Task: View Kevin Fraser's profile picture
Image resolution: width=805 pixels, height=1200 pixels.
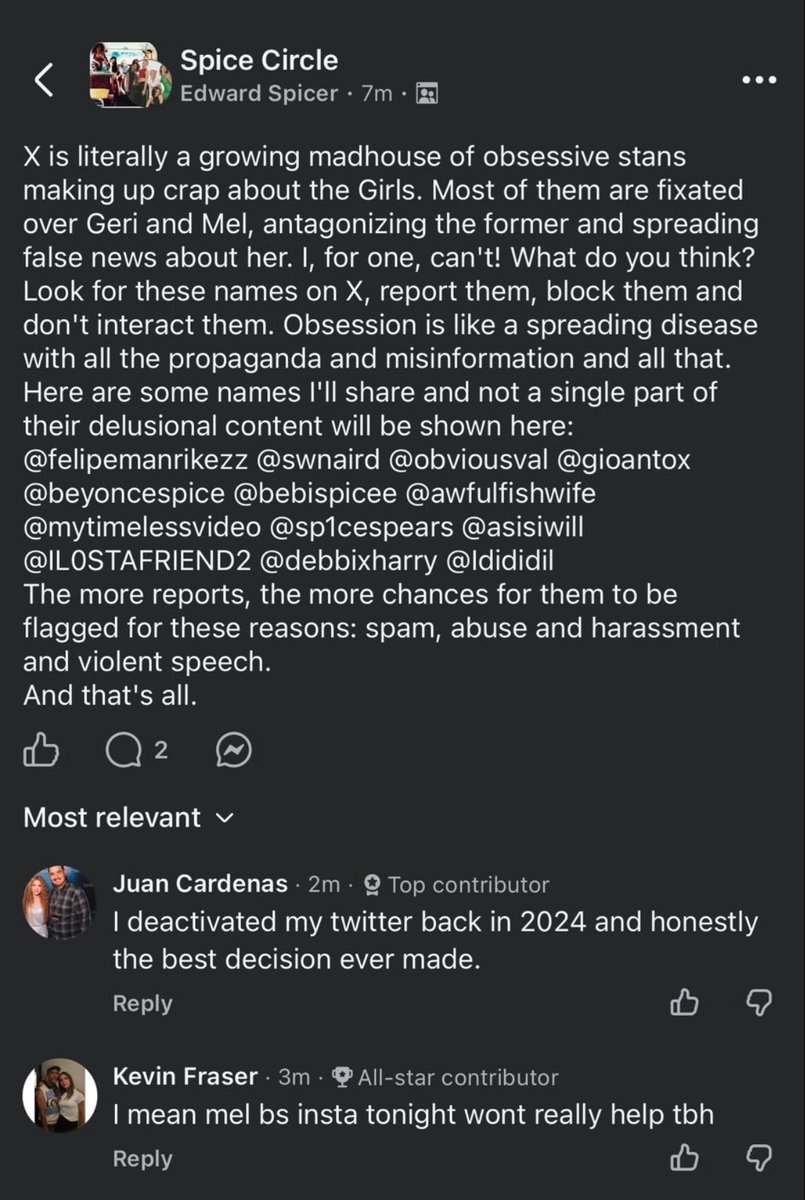Action: [58, 1094]
